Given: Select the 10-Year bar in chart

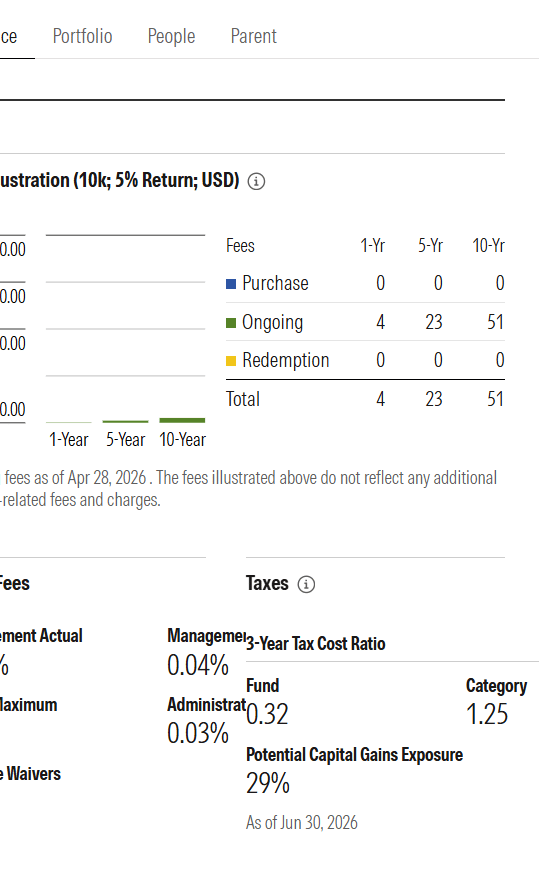Looking at the screenshot, I should (182, 420).
